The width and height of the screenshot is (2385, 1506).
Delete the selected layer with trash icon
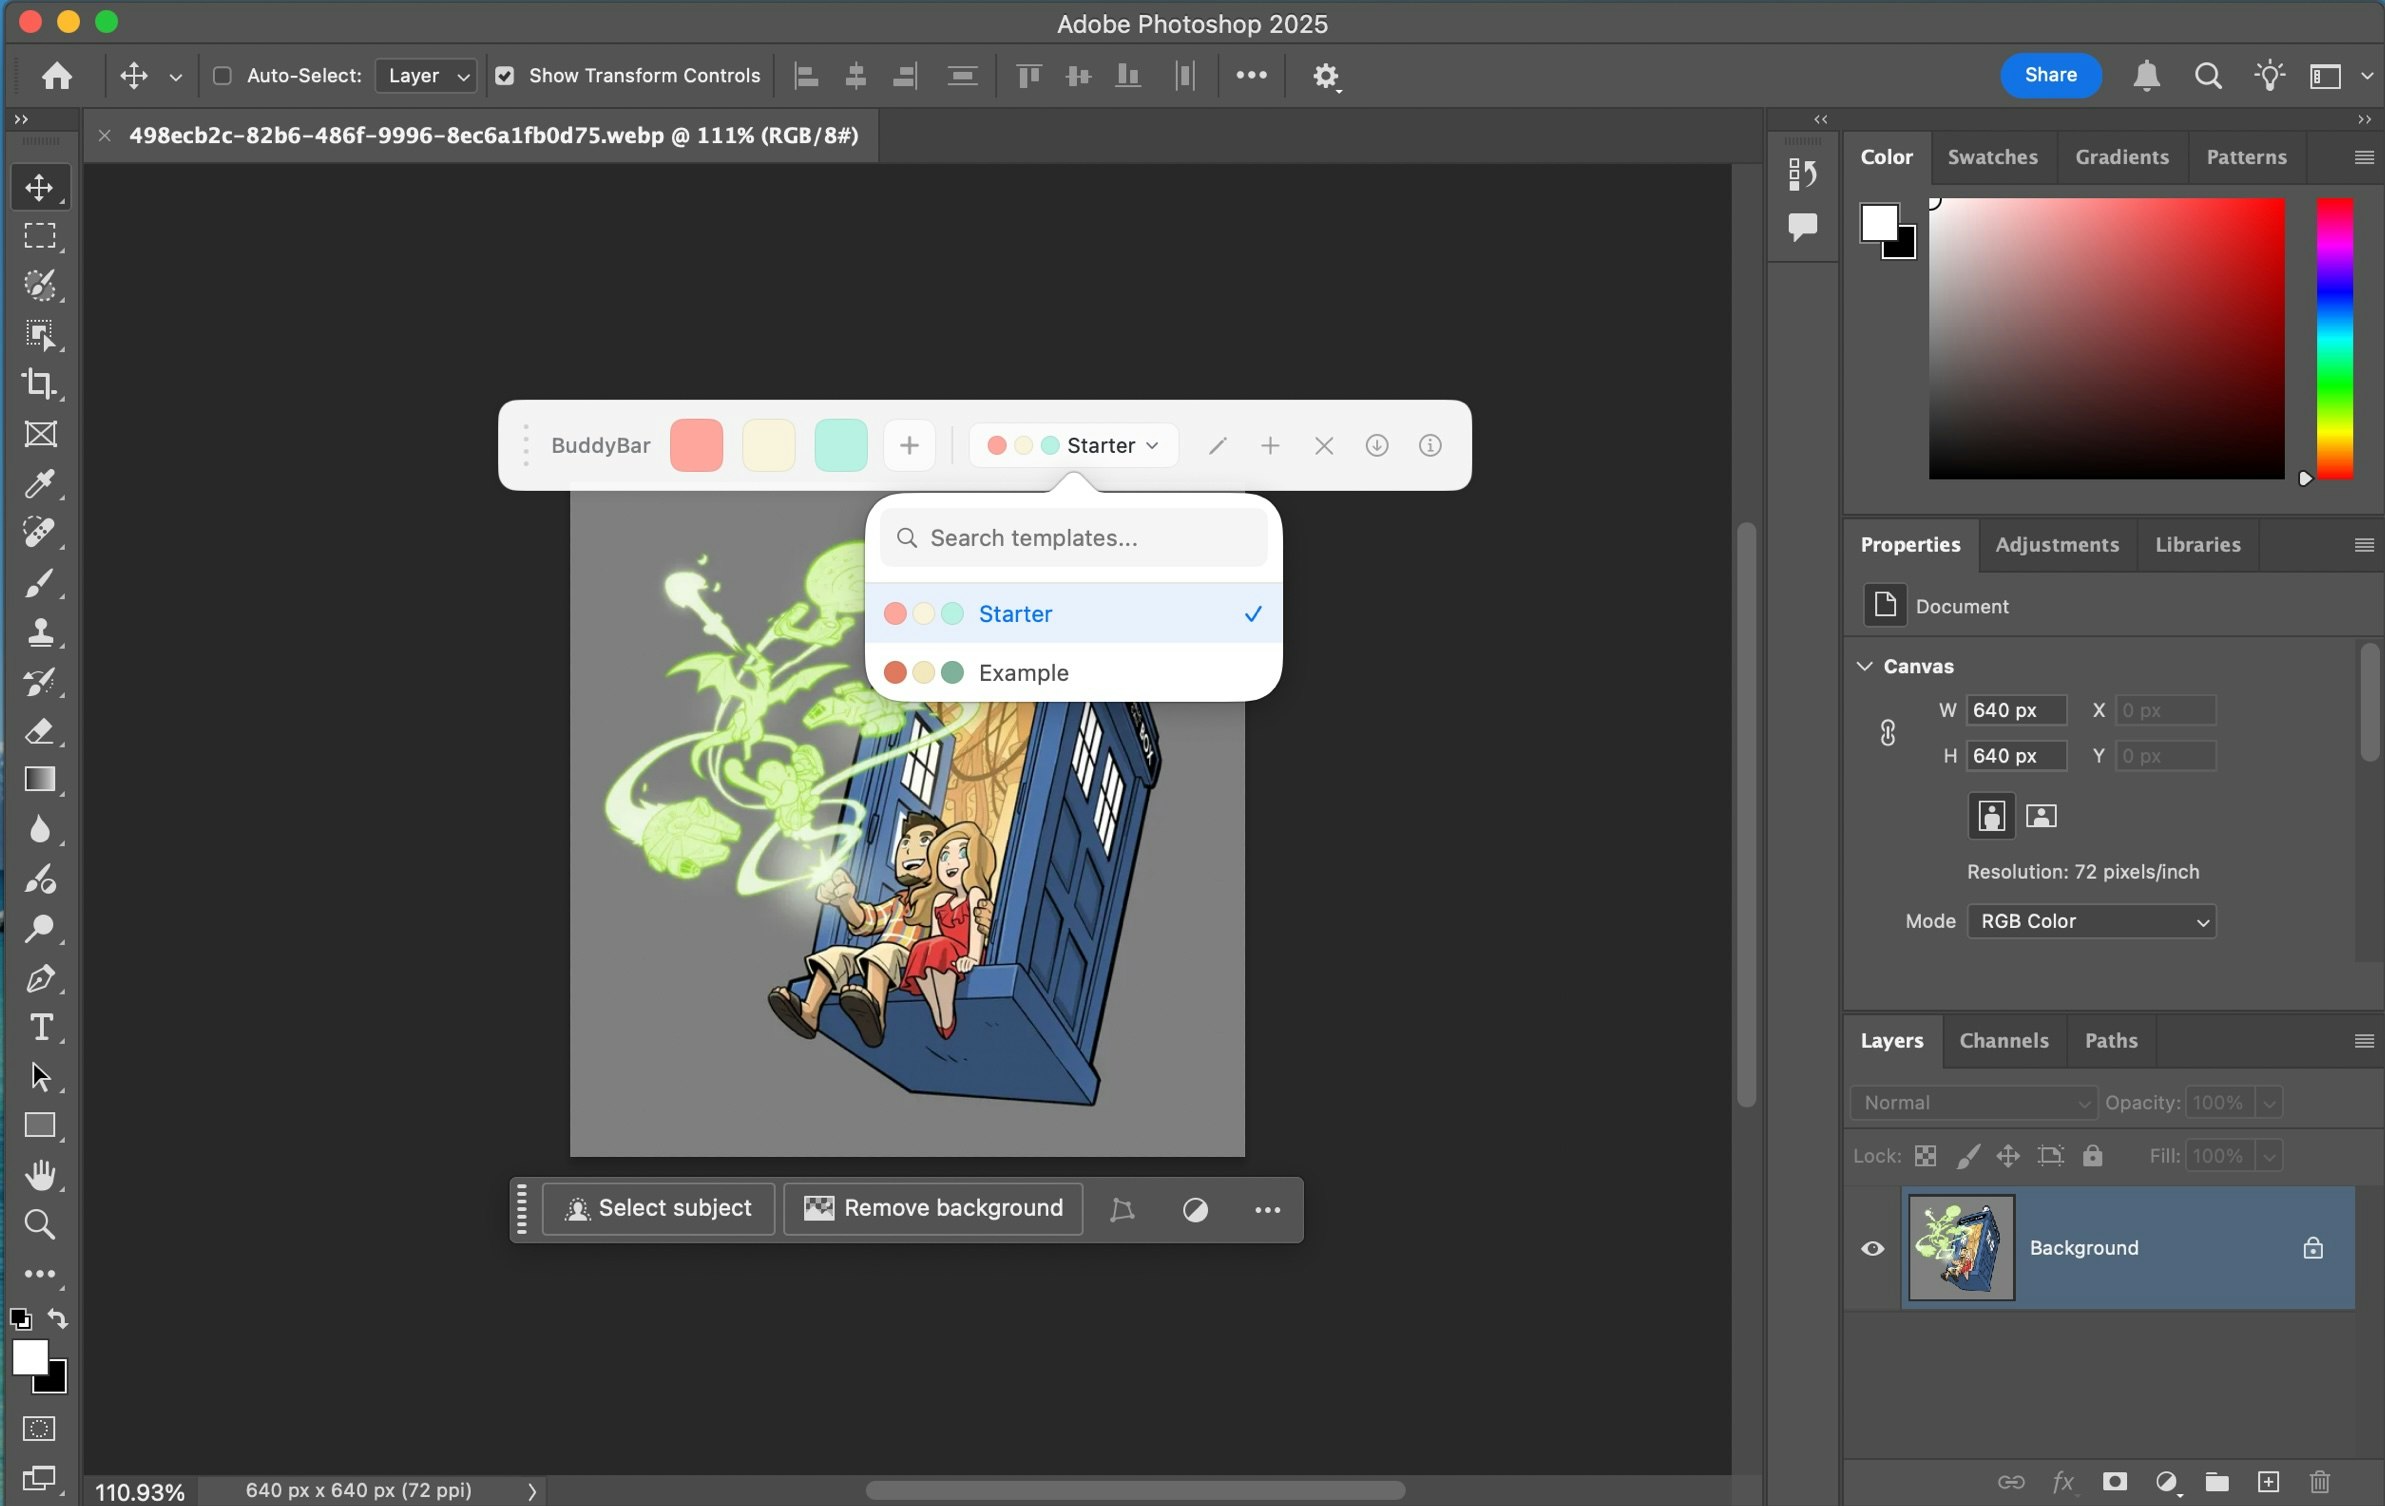(x=2320, y=1481)
